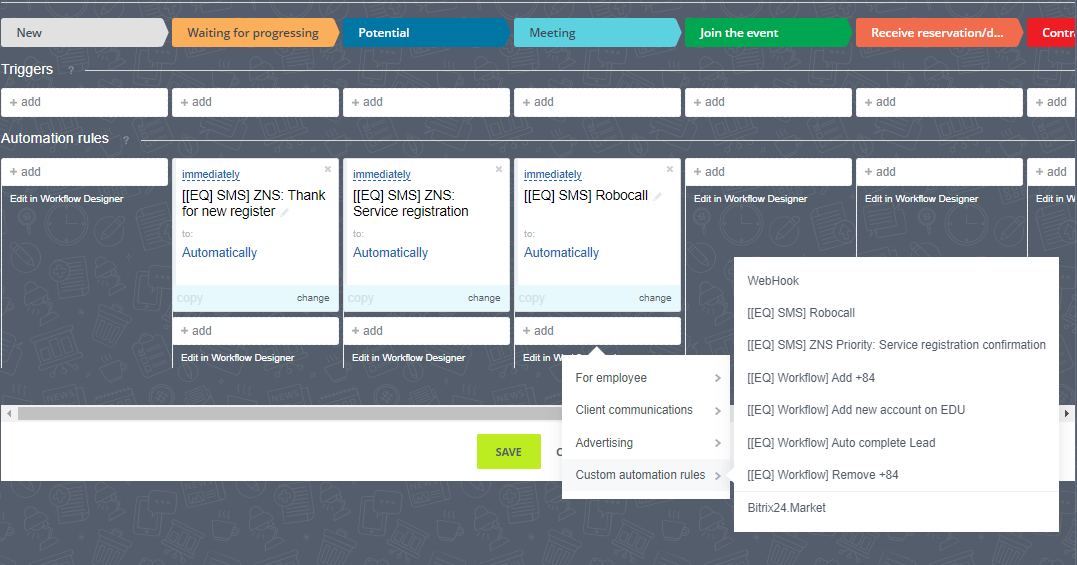Choose '[[EQ] Workflow] Auto complete Lead' option
Image resolution: width=1077 pixels, height=565 pixels.
pyautogui.click(x=841, y=443)
